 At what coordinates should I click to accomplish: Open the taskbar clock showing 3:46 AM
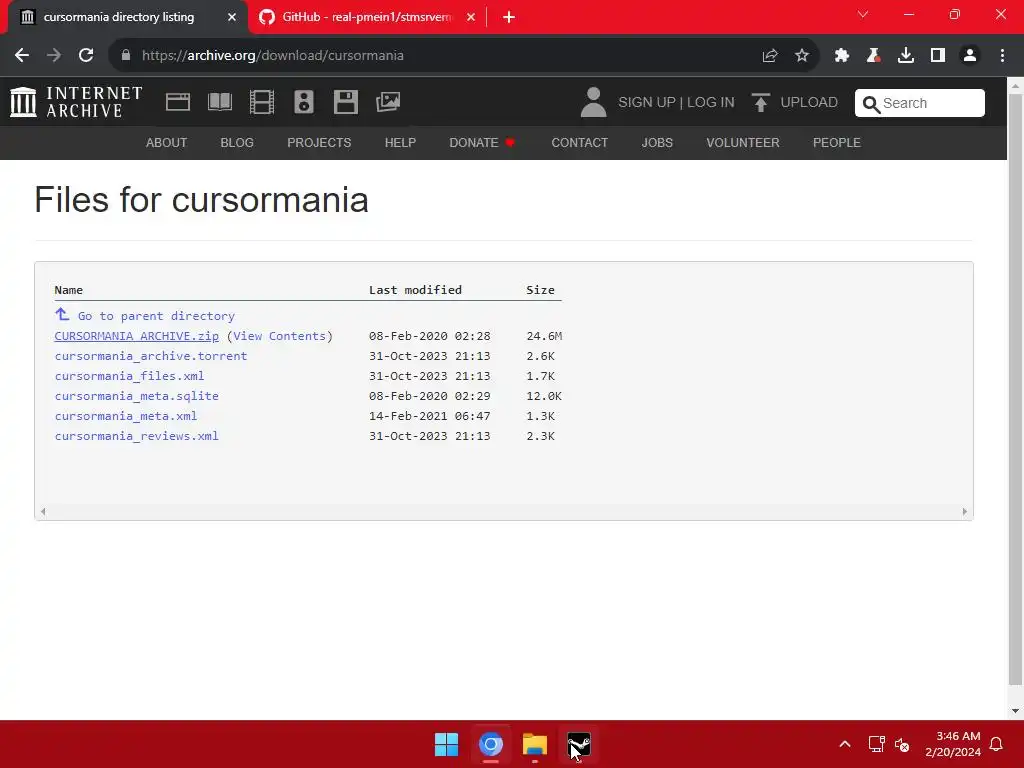(953, 744)
